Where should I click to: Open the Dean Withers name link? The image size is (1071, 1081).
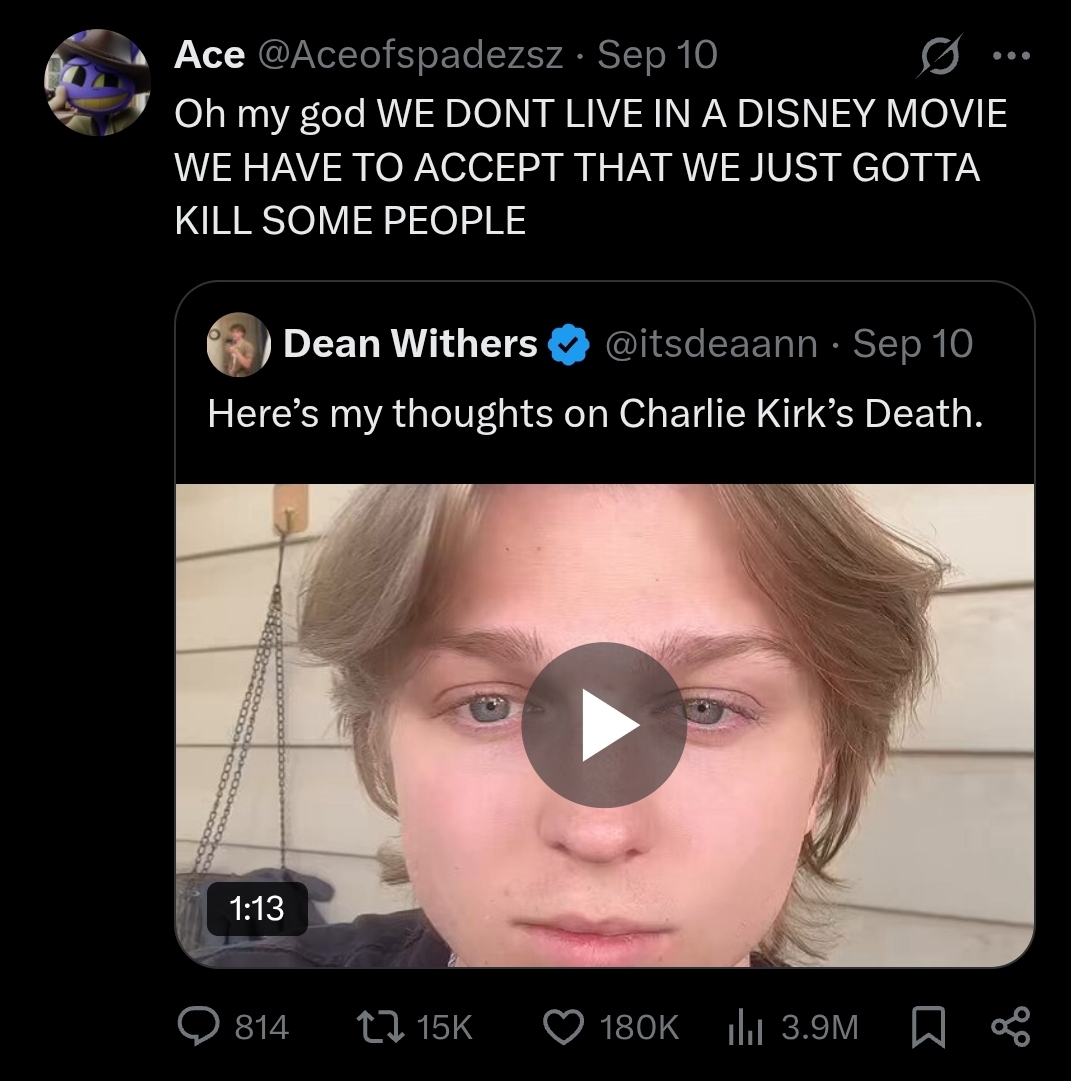tap(410, 345)
